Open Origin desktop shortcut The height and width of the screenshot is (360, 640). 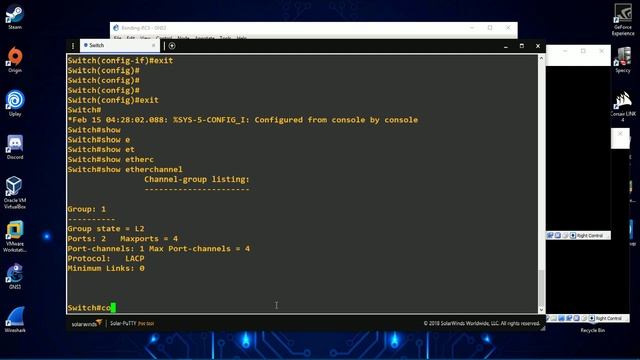(x=15, y=60)
